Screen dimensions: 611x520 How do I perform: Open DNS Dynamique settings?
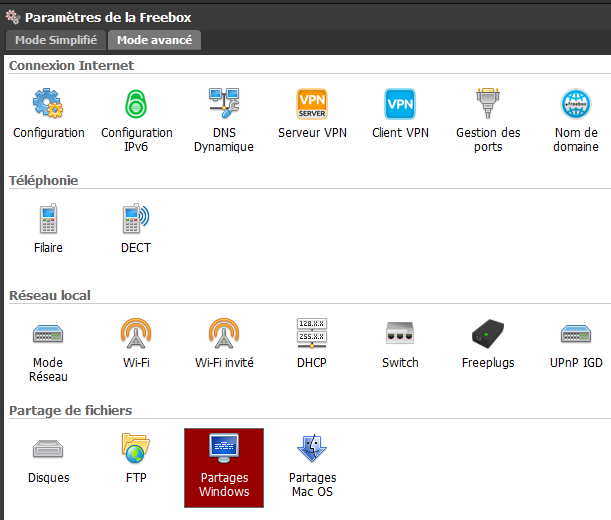(224, 105)
